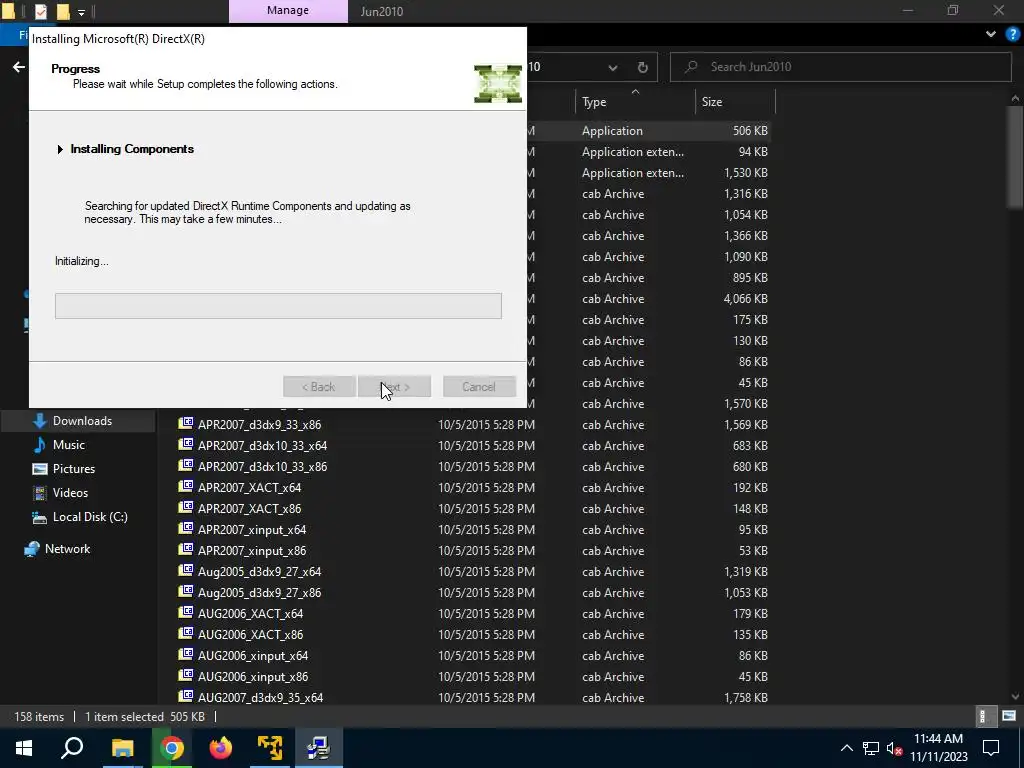
Task: Click the network icon in system tray
Action: pyautogui.click(x=871, y=748)
